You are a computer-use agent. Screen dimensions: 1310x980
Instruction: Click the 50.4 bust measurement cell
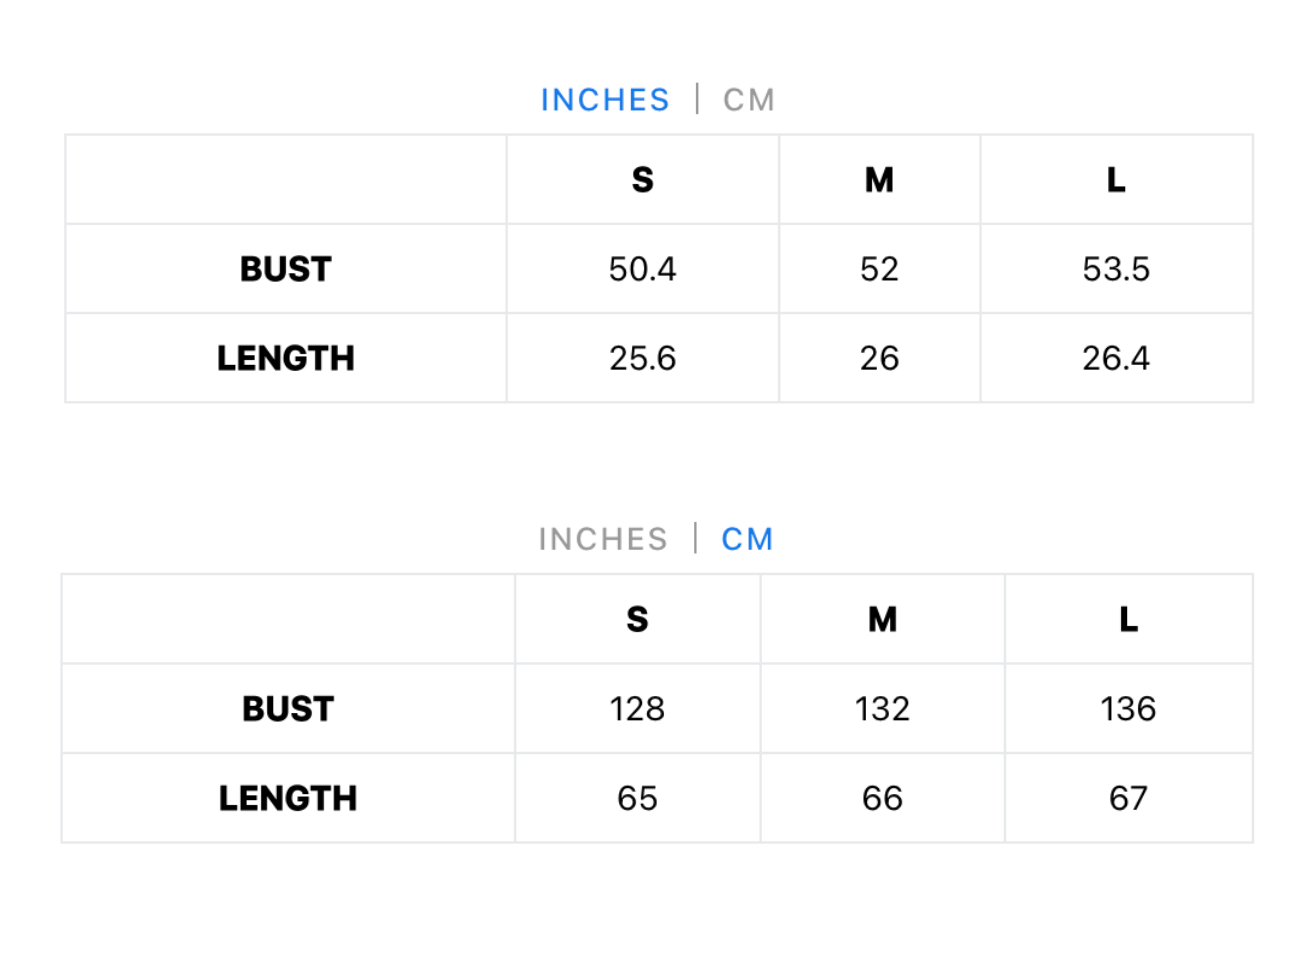tap(642, 269)
